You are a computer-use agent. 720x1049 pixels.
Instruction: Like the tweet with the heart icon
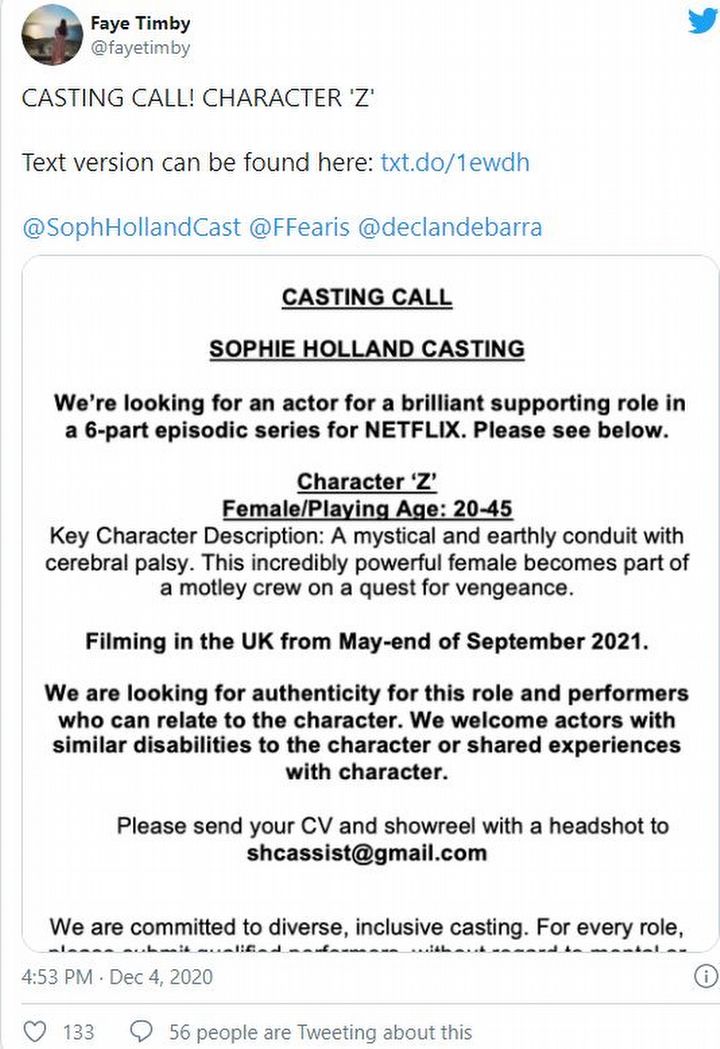point(35,1030)
